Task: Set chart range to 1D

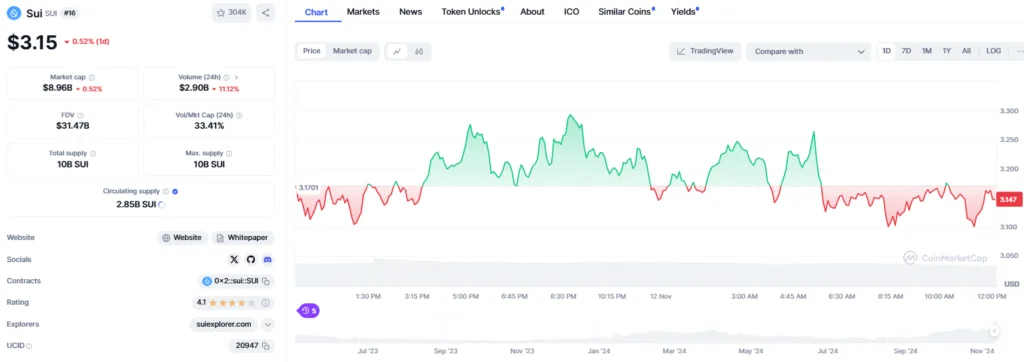Action: [x=886, y=51]
